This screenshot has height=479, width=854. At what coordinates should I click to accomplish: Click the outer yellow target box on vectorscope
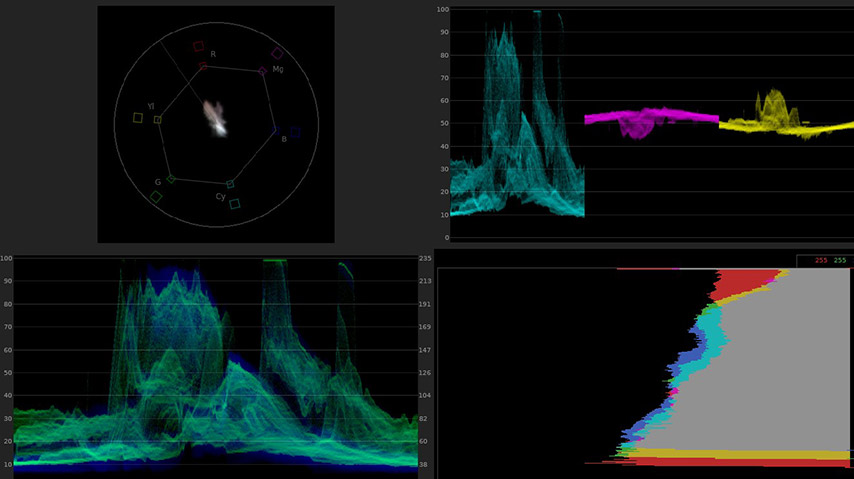(138, 118)
